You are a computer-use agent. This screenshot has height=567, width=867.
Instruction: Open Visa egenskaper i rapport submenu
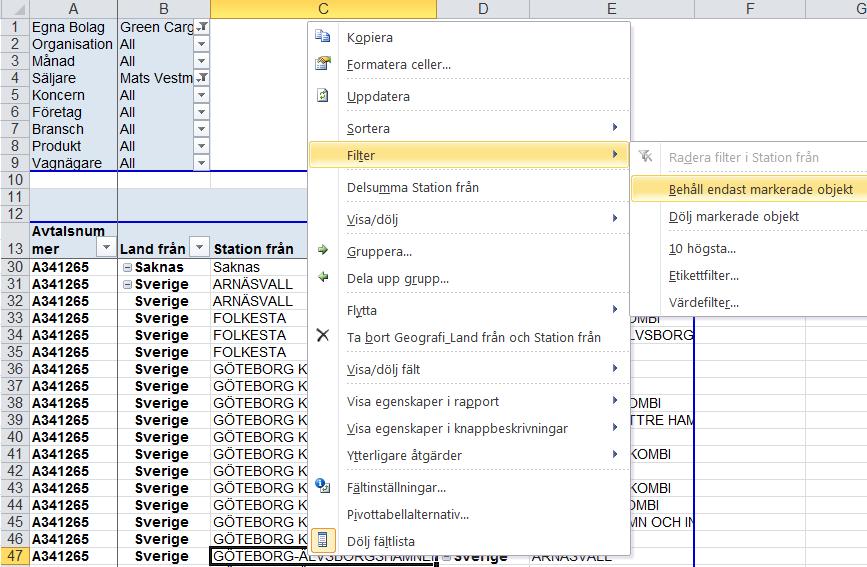(469, 402)
